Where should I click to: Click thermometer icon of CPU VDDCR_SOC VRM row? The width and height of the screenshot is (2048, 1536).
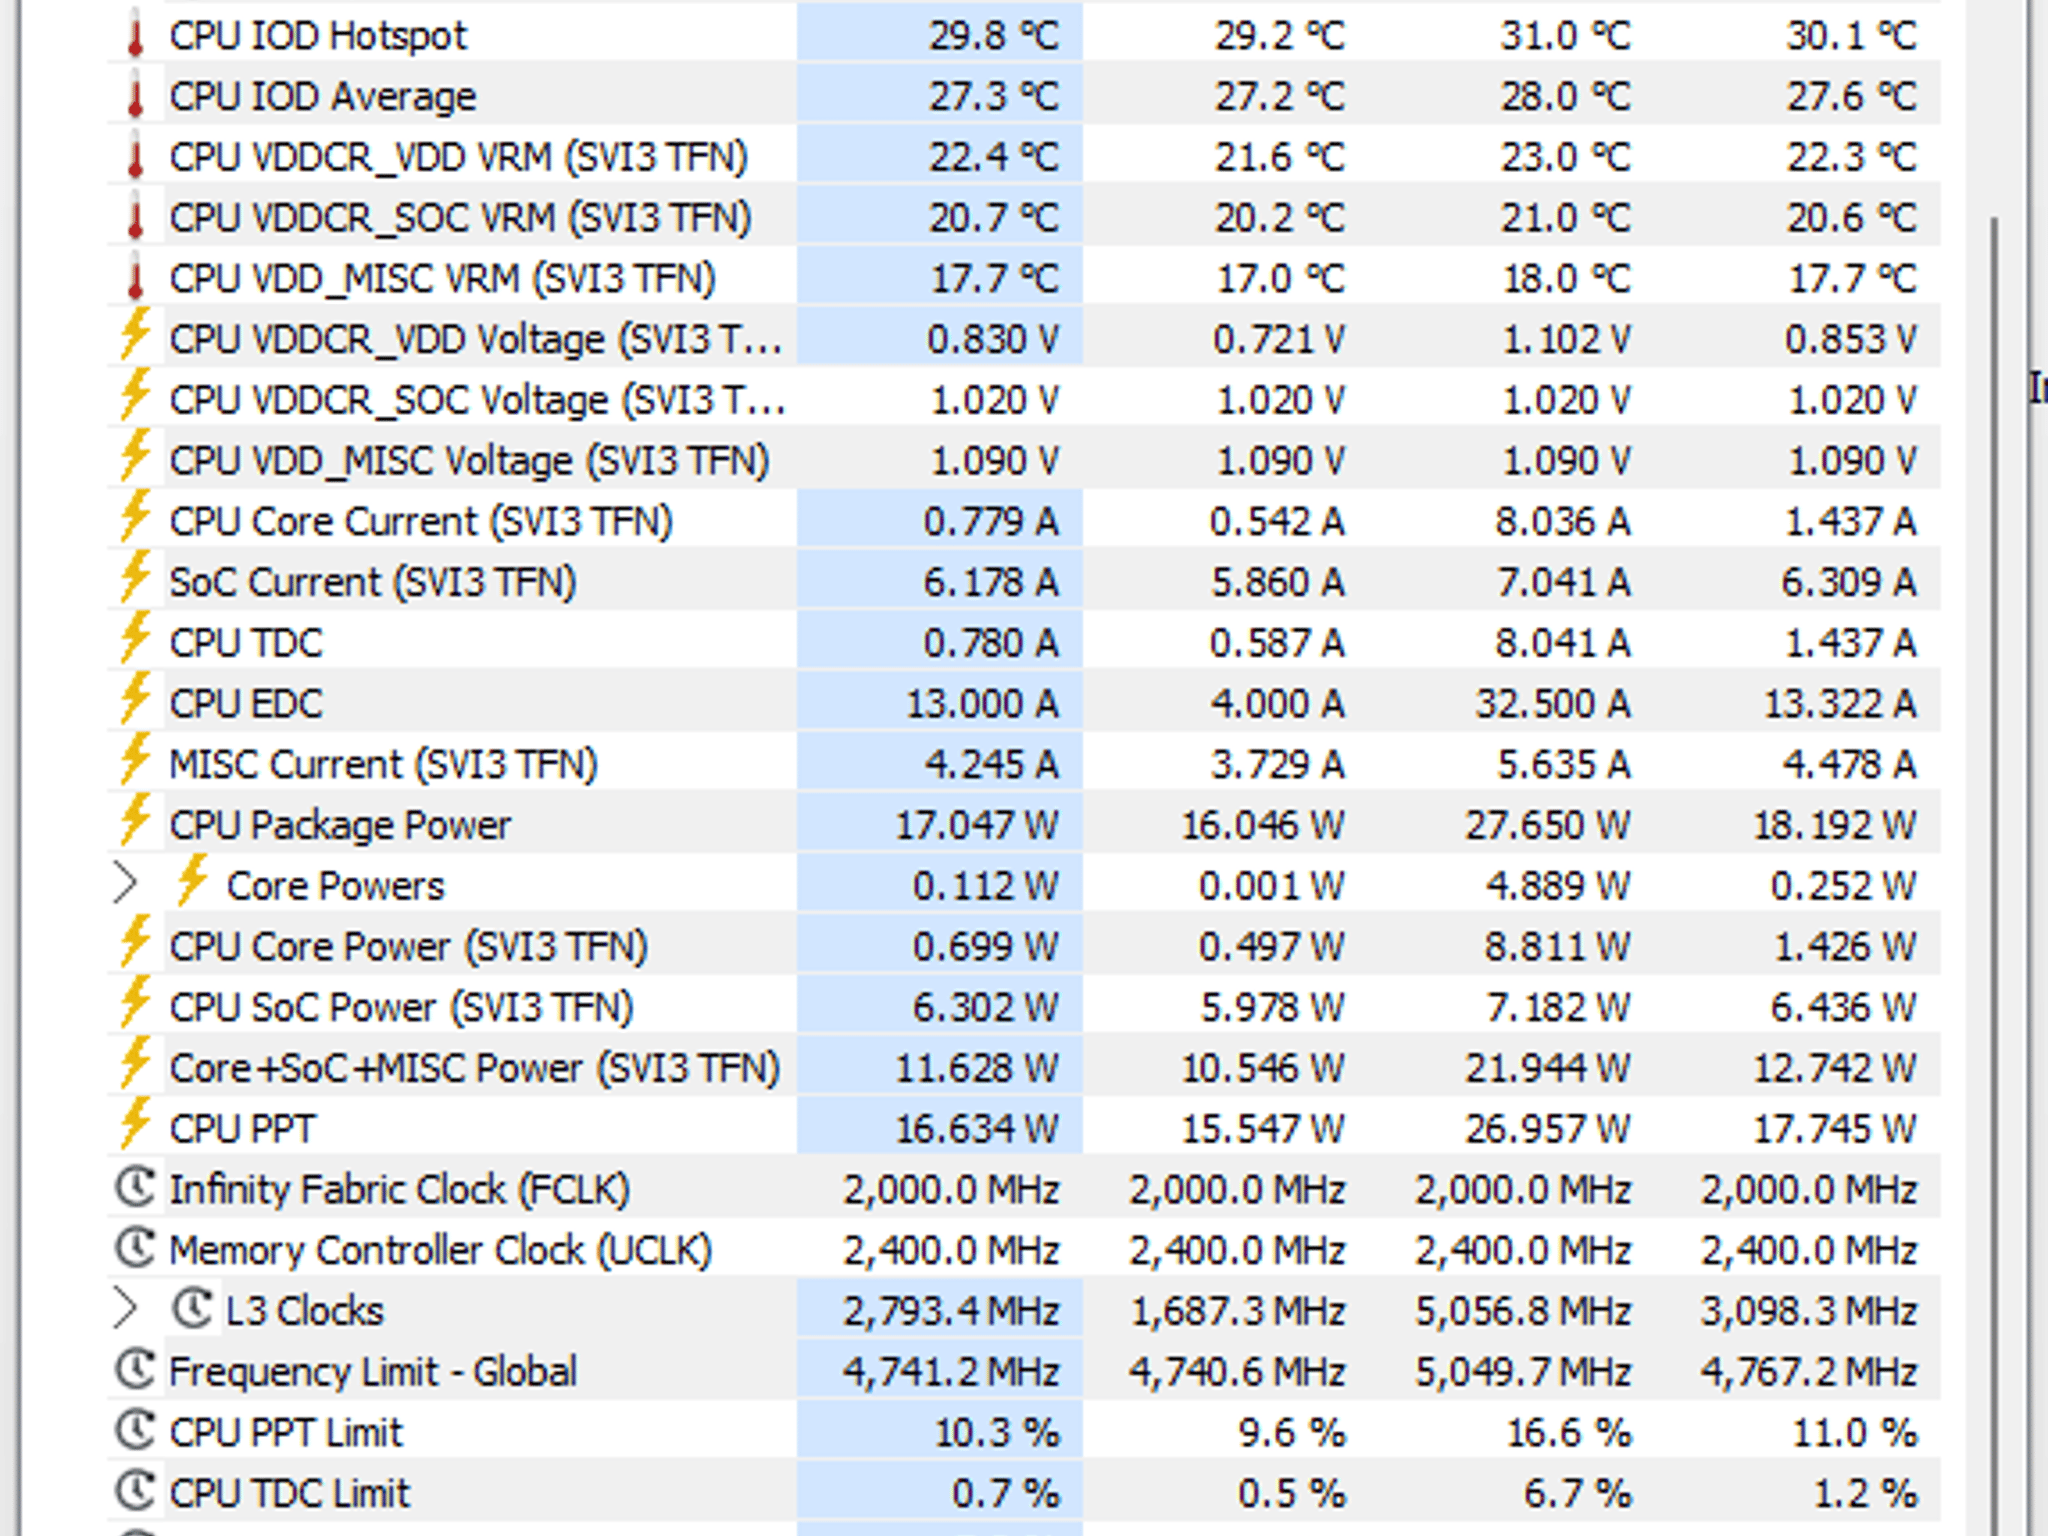click(x=135, y=219)
